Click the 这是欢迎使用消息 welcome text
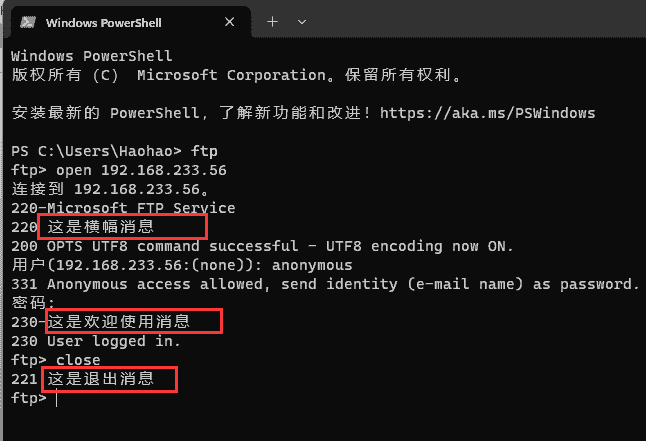 (131, 321)
